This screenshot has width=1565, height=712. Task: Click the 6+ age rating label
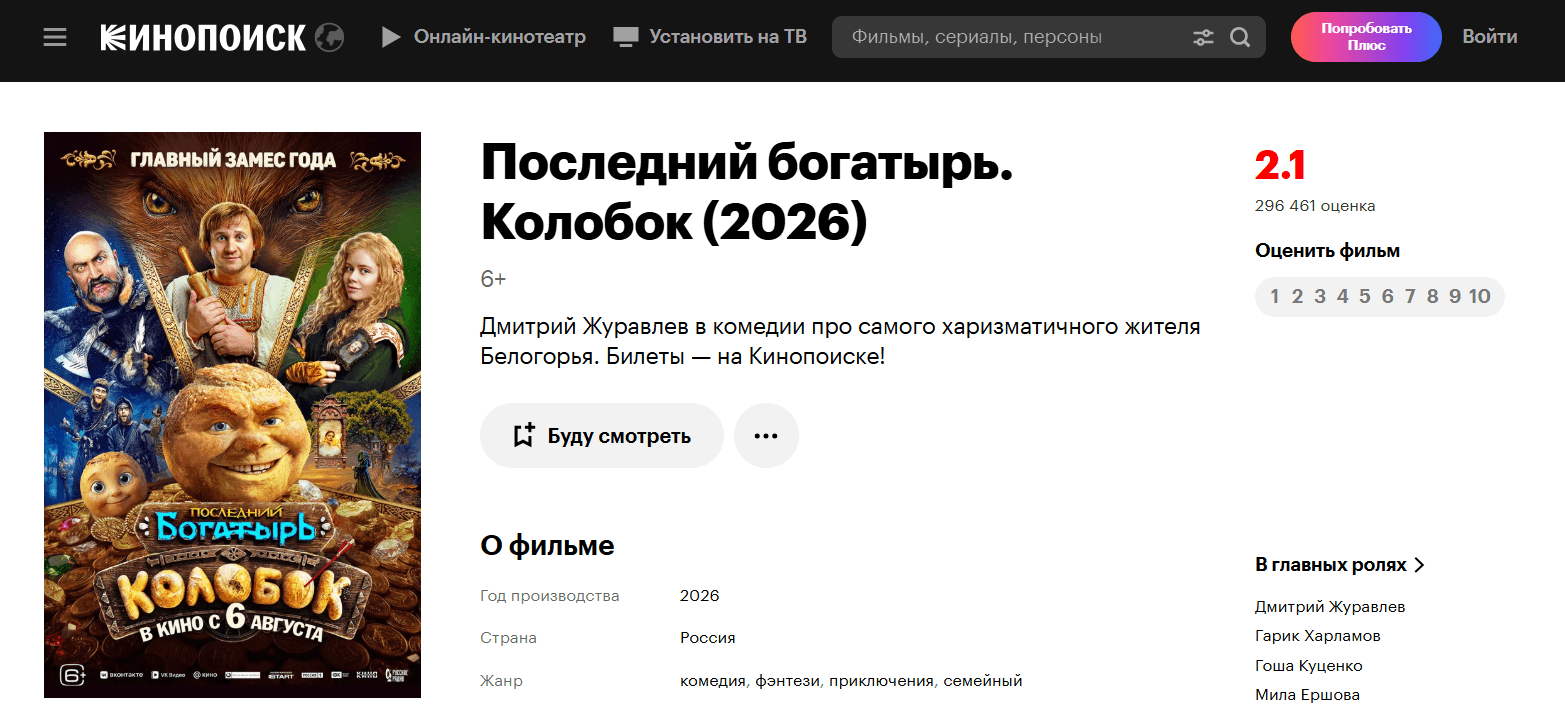coord(493,279)
